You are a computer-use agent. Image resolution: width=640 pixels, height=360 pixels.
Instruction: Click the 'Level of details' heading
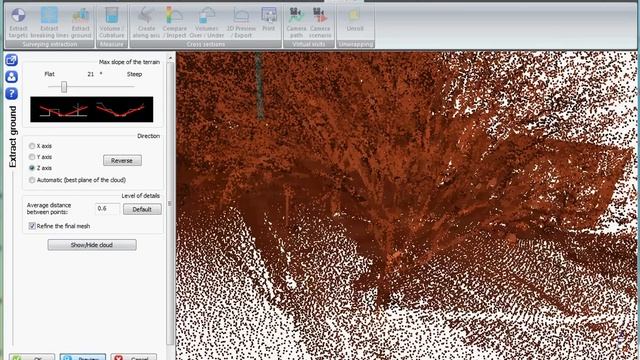point(141,196)
